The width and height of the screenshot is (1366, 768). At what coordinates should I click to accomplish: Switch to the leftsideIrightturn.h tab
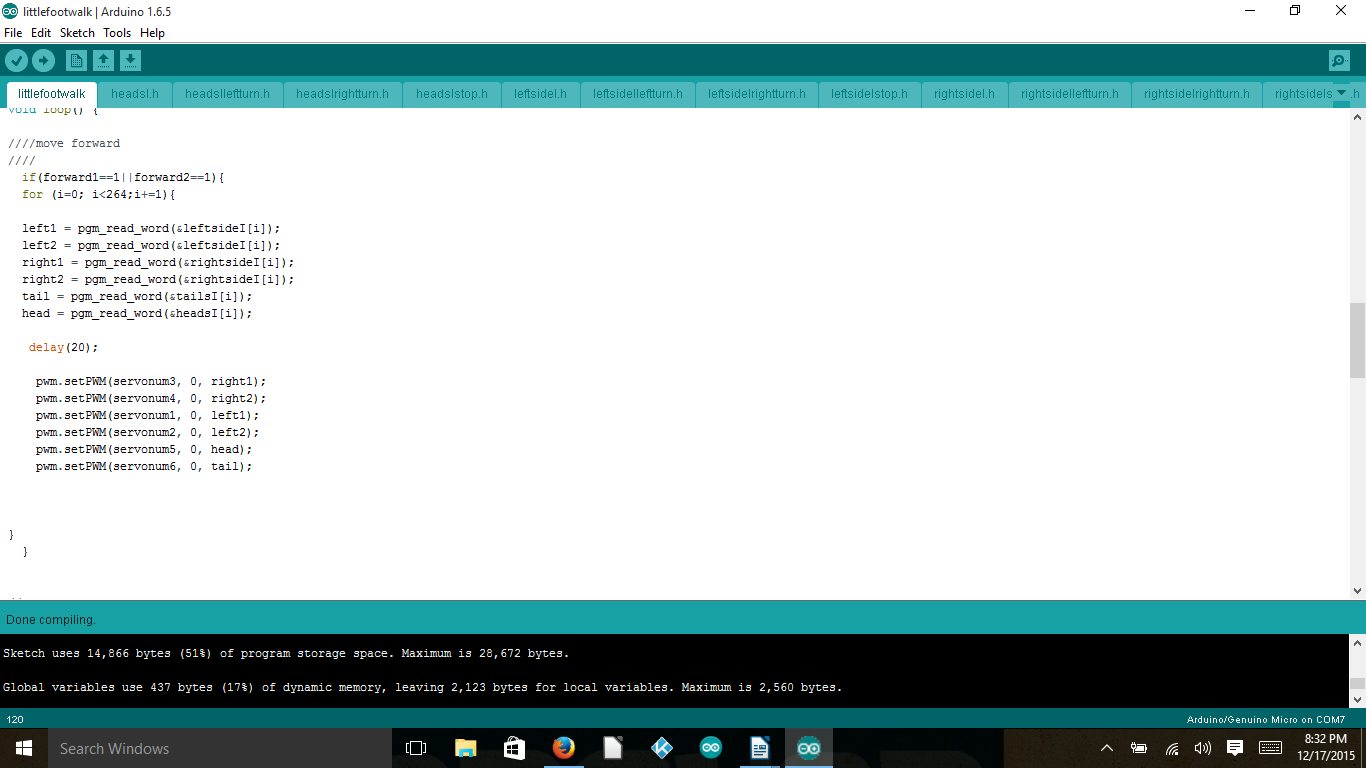click(x=757, y=94)
